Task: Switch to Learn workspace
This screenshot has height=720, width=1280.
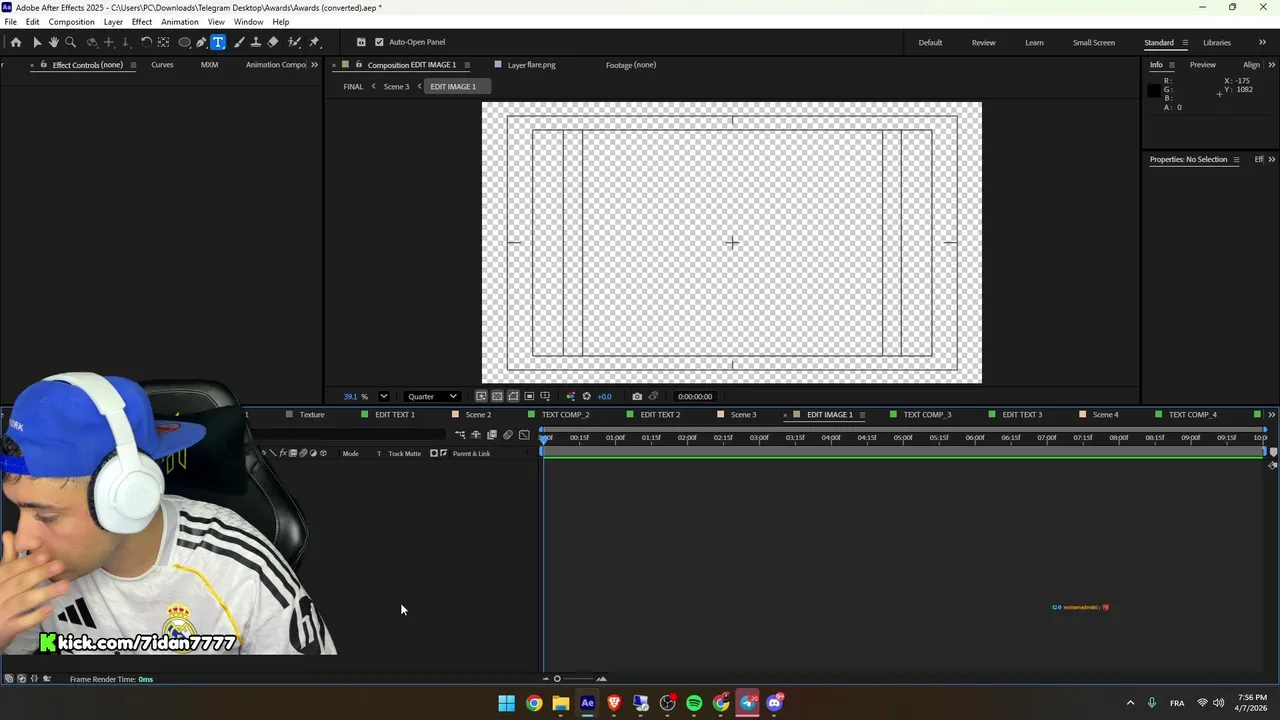Action: click(x=1034, y=42)
